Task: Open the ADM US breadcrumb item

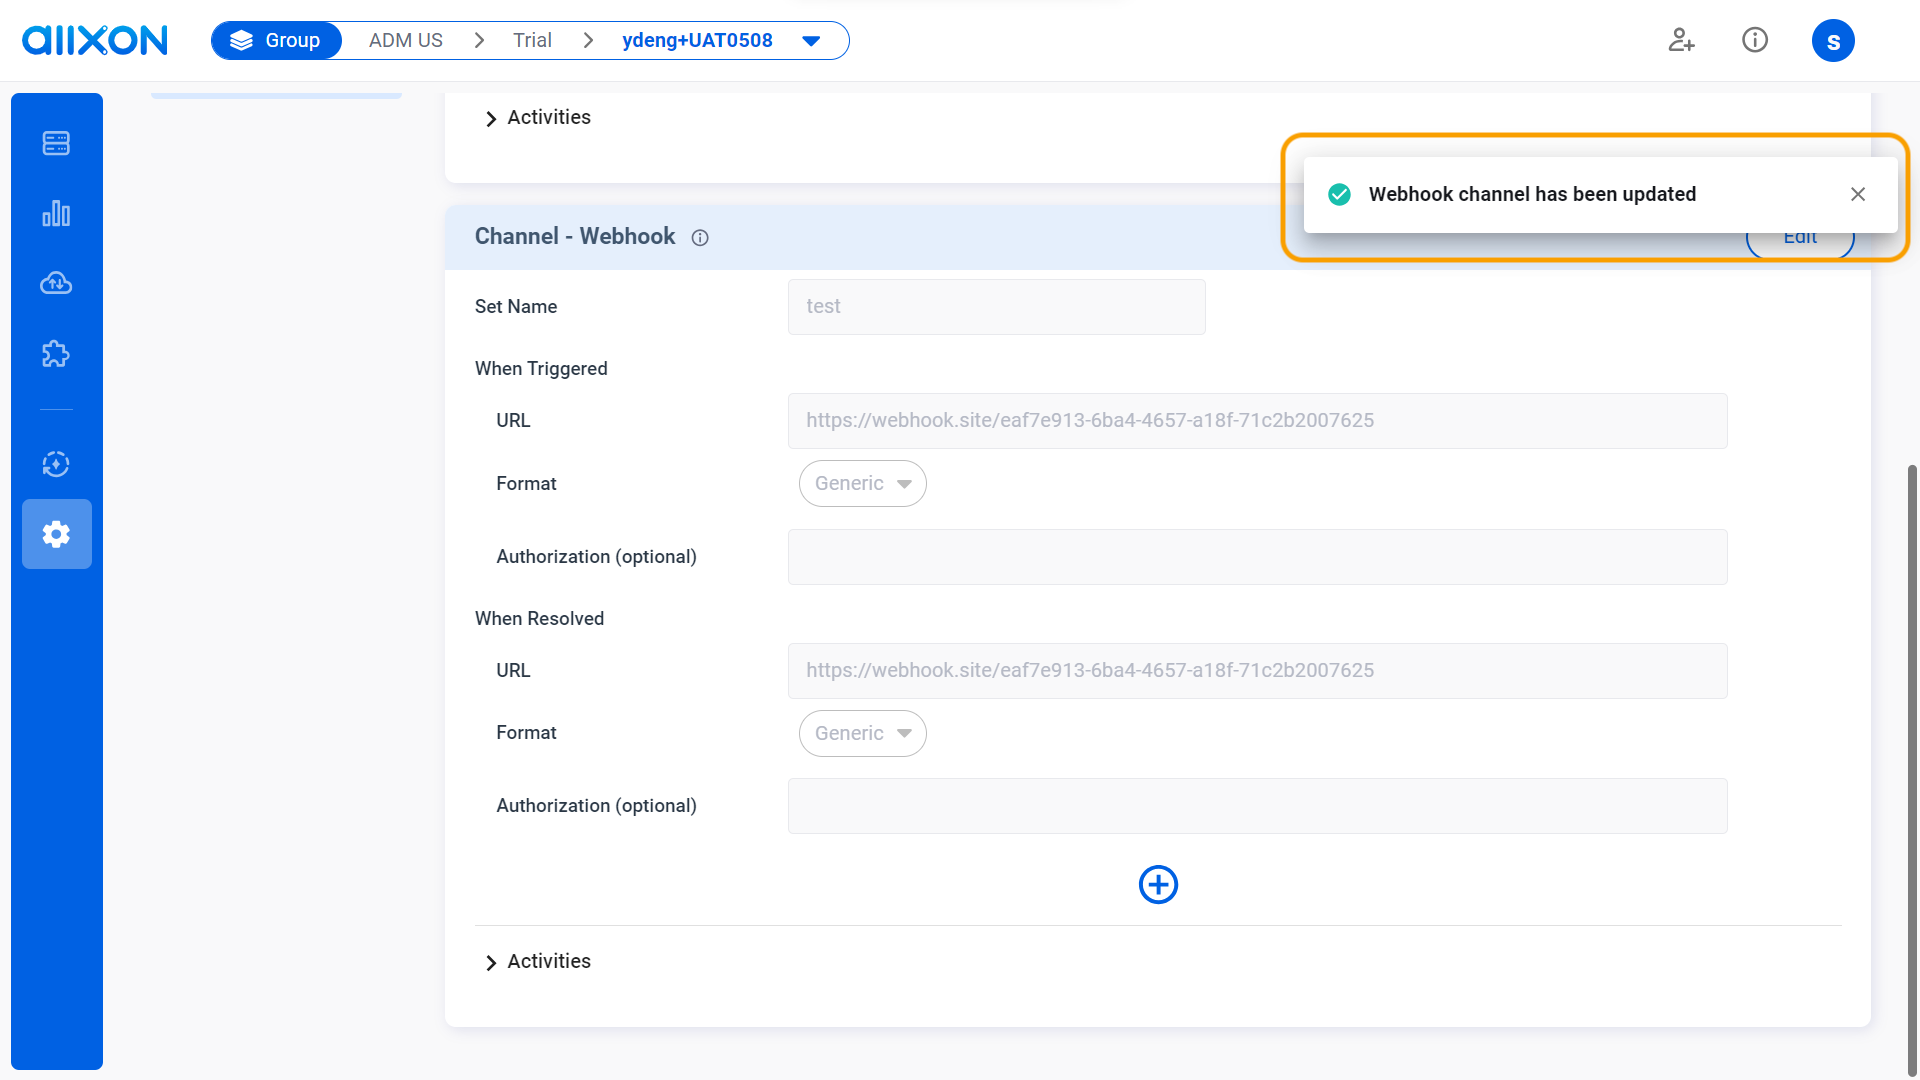Action: [x=405, y=40]
